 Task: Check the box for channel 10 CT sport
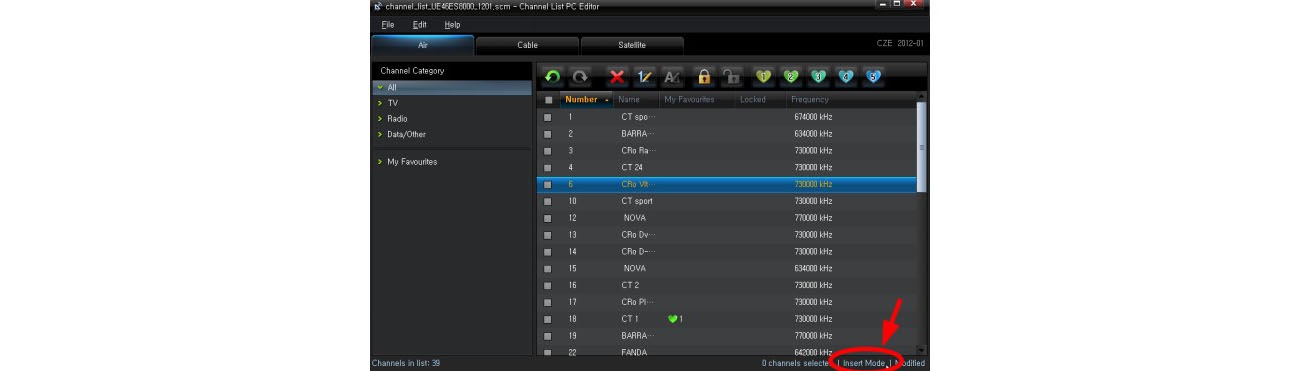click(x=548, y=201)
